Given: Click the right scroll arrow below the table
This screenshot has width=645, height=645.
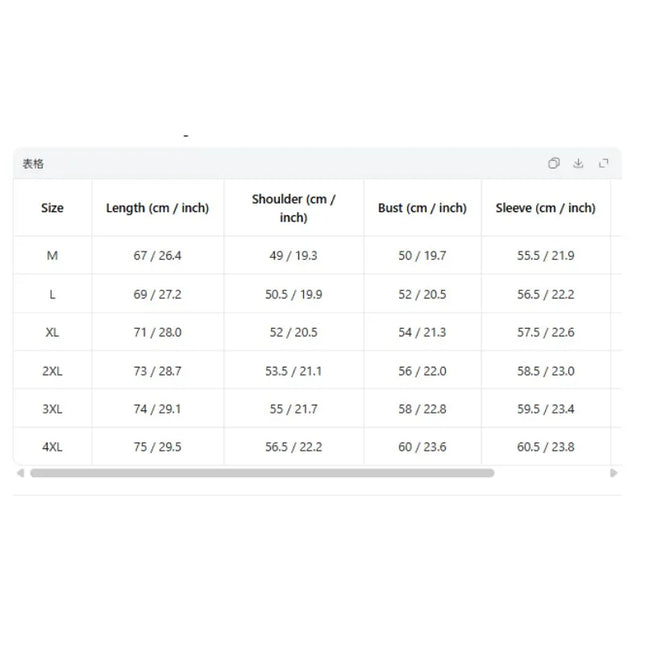Looking at the screenshot, I should (614, 473).
